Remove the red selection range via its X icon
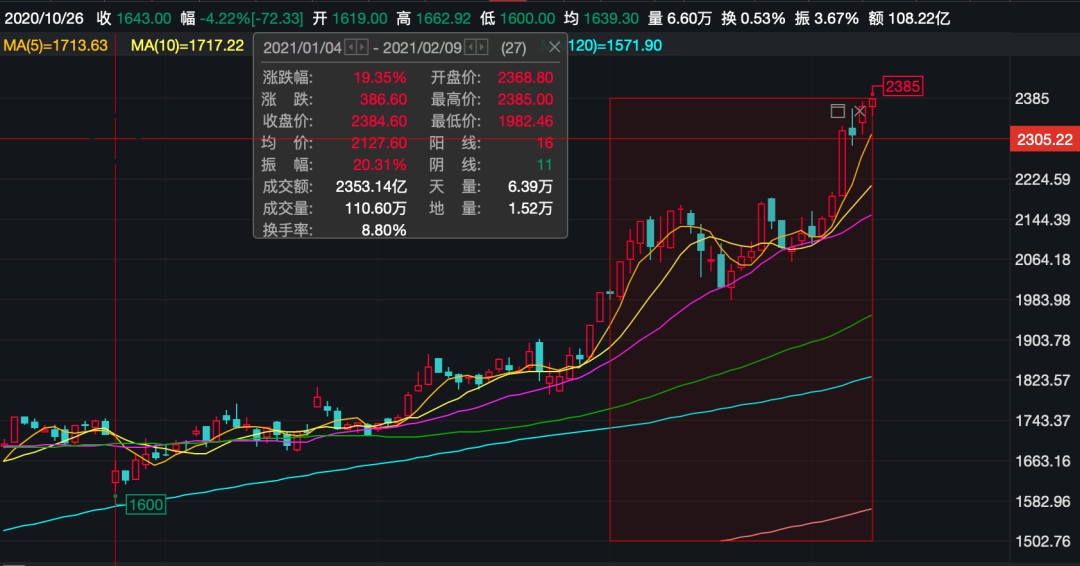The width and height of the screenshot is (1080, 566). point(860,111)
